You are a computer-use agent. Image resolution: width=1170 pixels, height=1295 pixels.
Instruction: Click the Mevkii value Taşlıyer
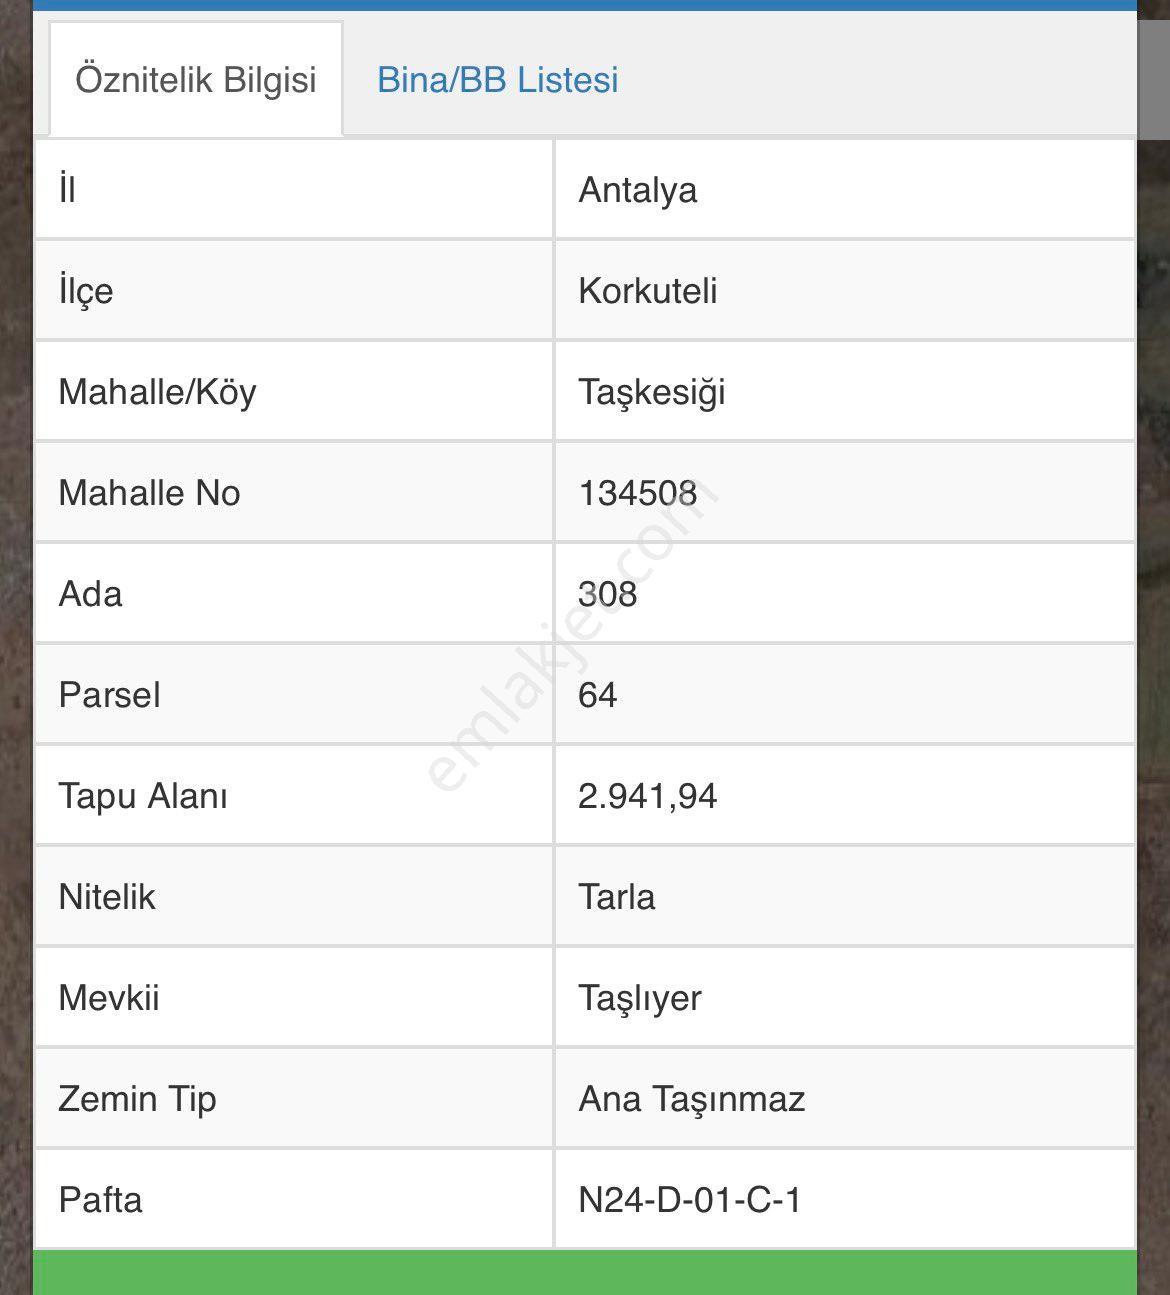[639, 999]
